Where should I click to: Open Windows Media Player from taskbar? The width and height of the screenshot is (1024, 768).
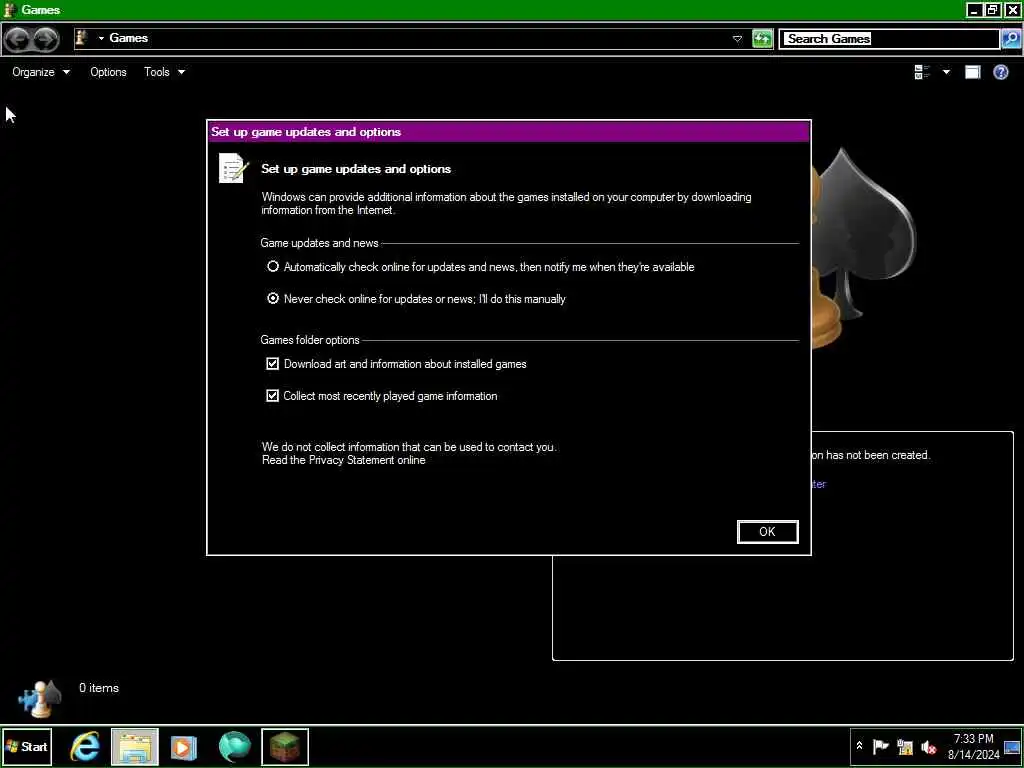click(184, 747)
